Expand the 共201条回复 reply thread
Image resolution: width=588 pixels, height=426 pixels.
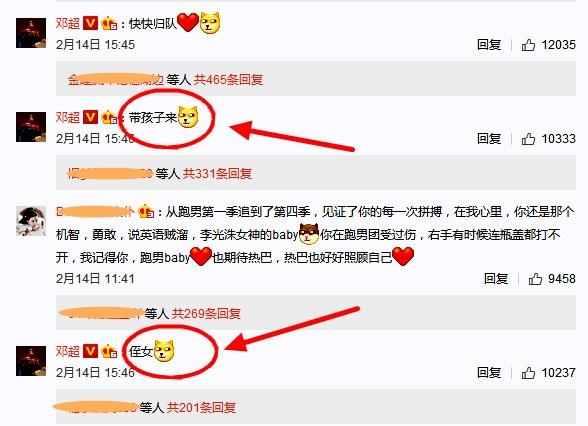pyautogui.click(x=201, y=407)
